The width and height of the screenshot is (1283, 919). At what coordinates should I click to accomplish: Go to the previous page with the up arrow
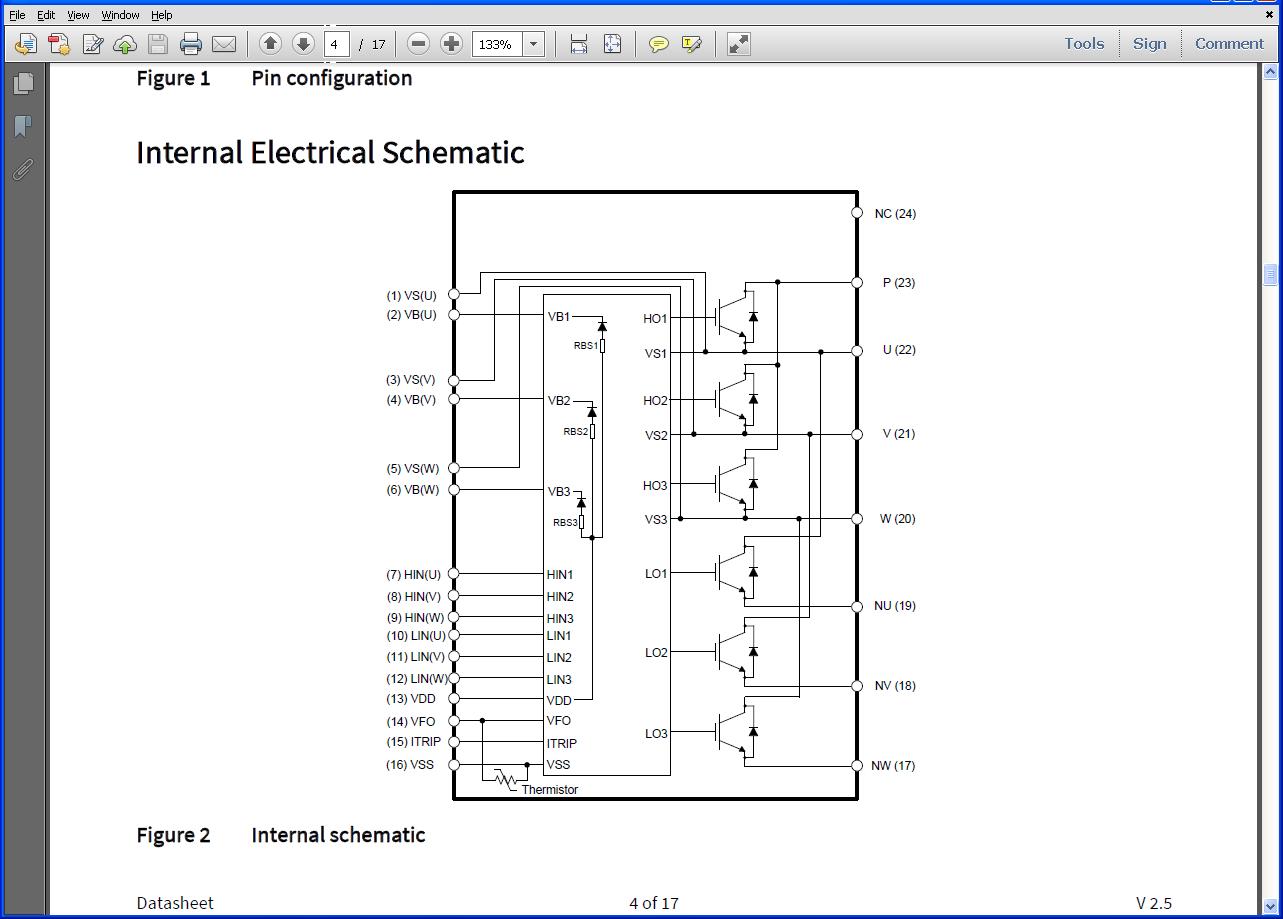point(270,44)
